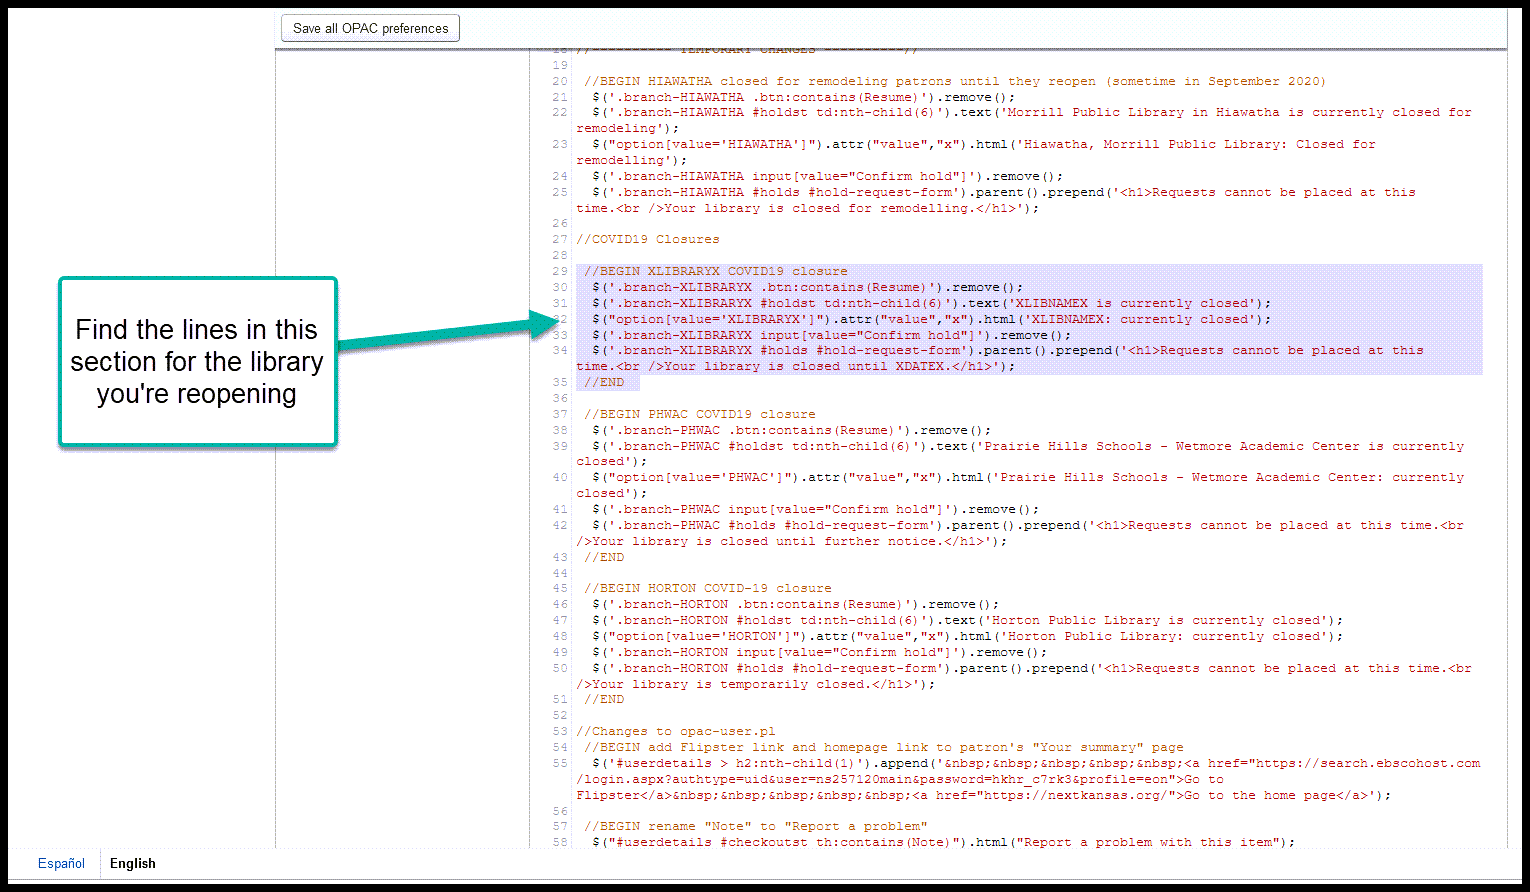Viewport: 1530px width, 892px height.
Task: Click the '//BEGIN add Flipster link' comment line
Action: (883, 747)
